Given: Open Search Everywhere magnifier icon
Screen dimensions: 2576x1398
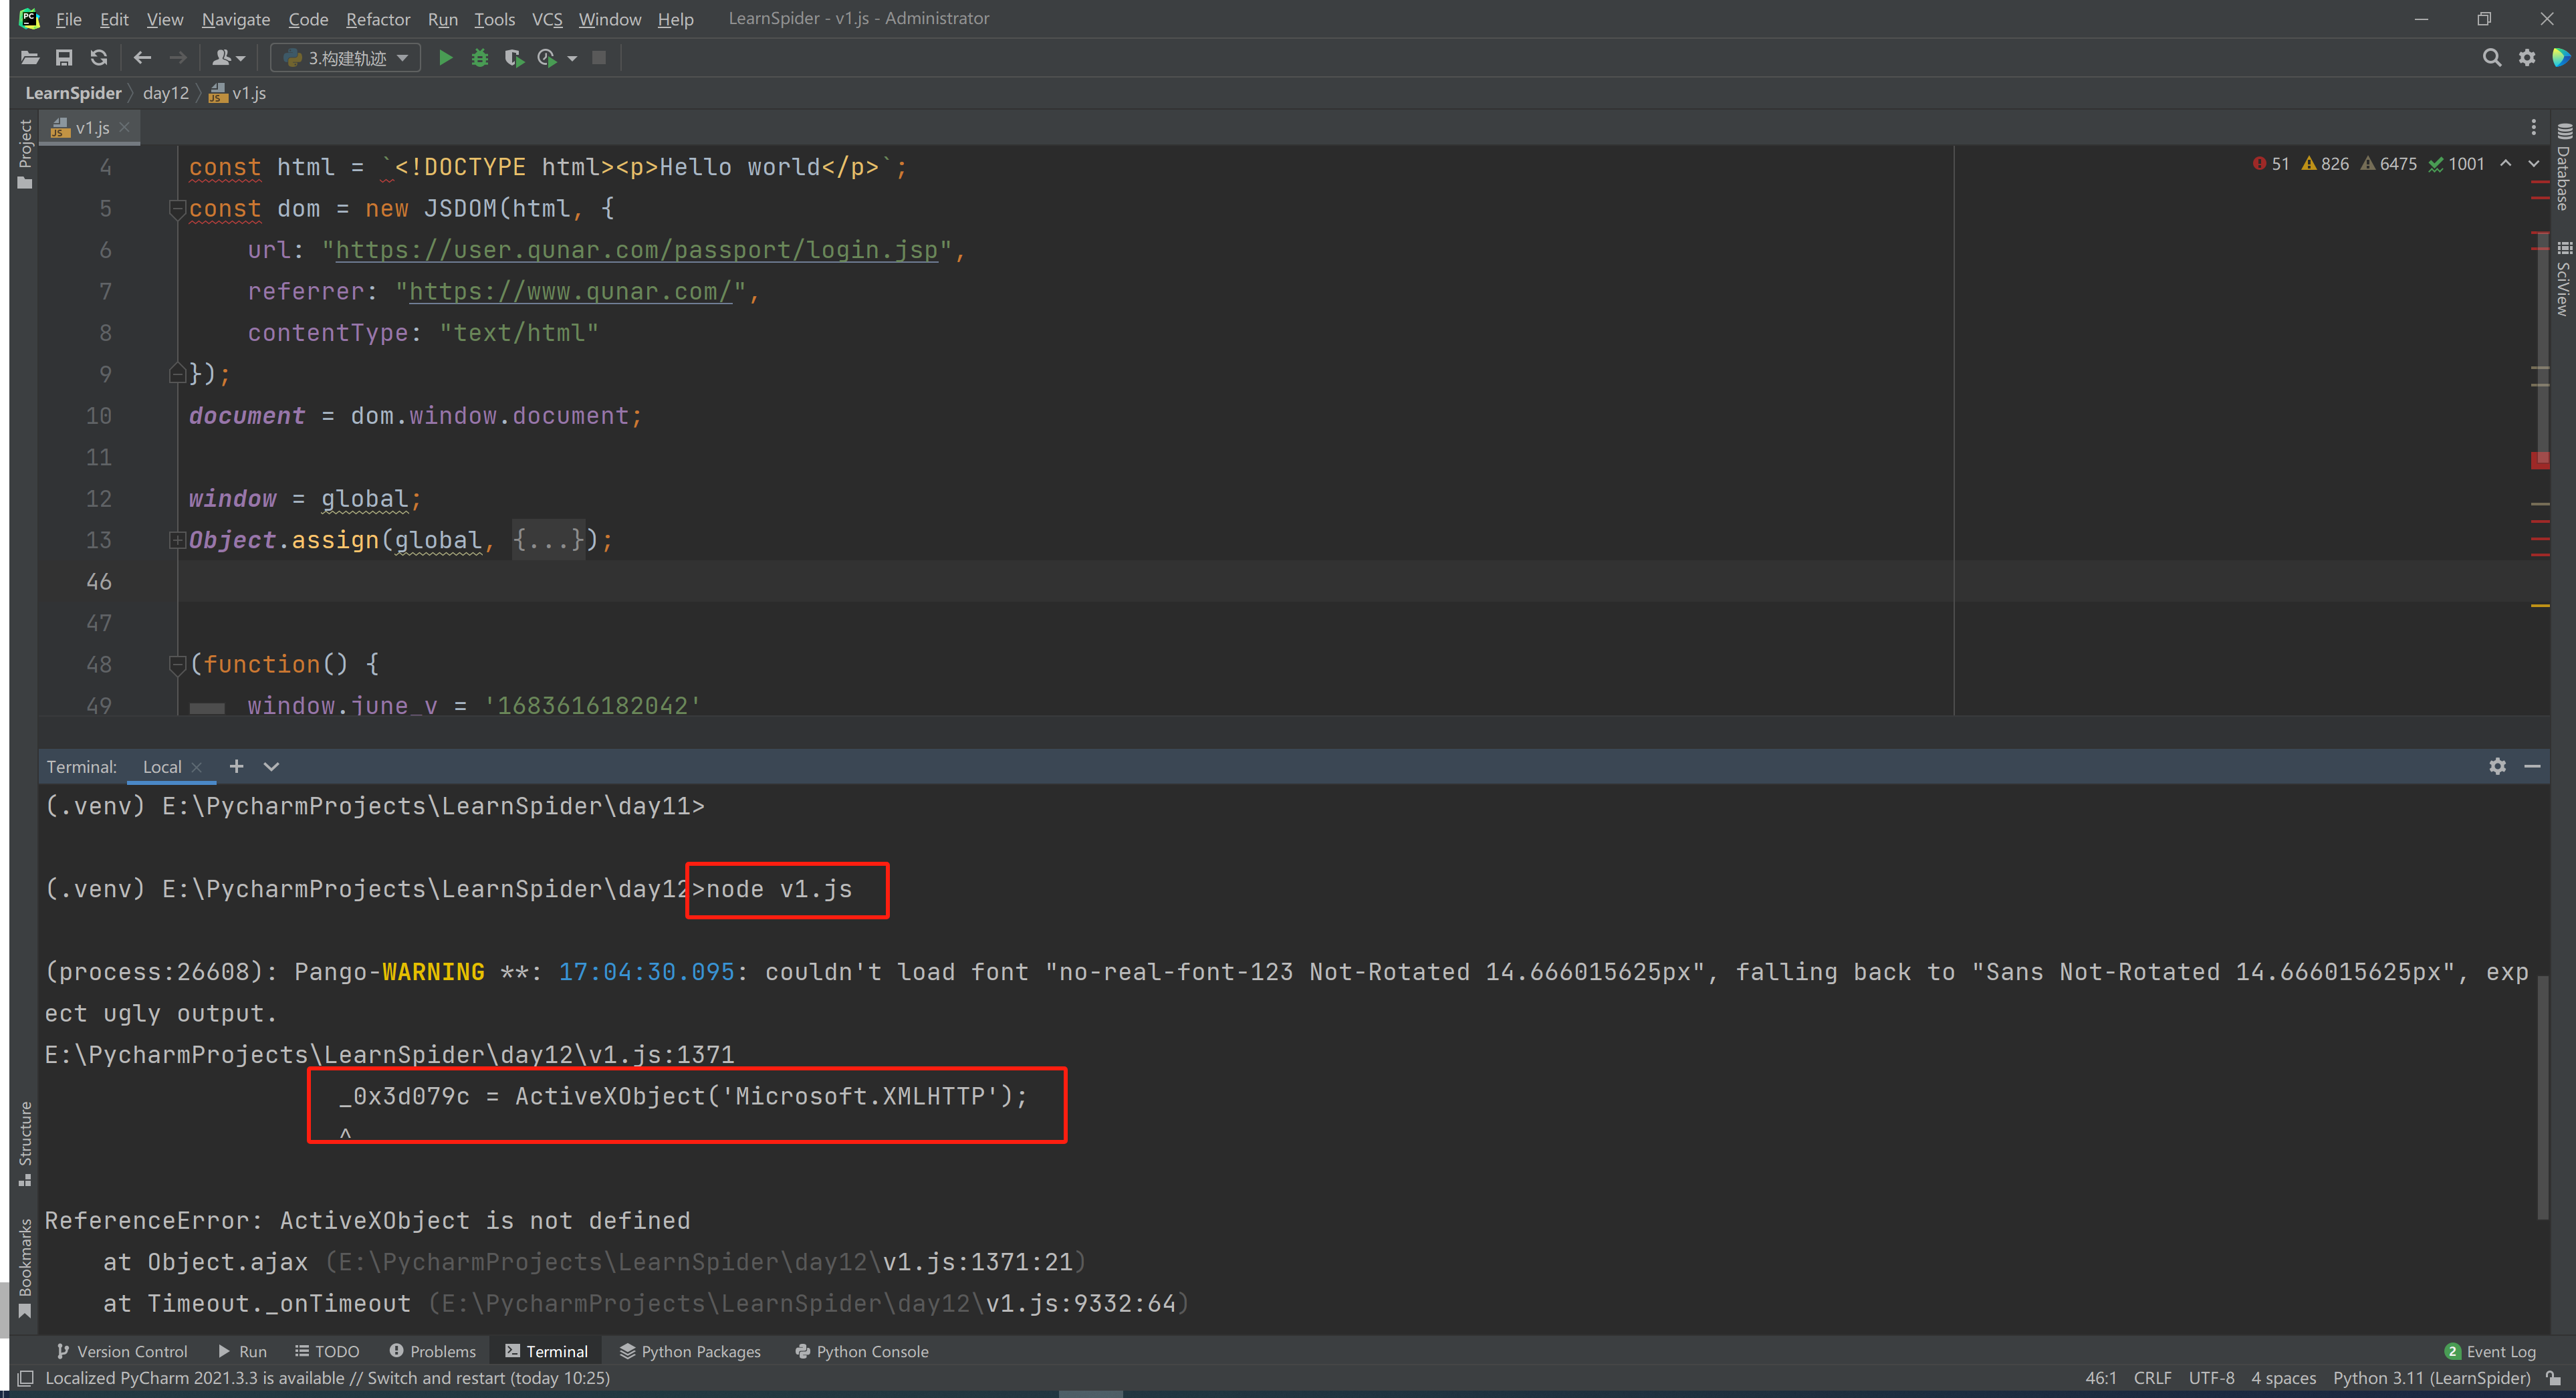Looking at the screenshot, I should [x=2492, y=58].
